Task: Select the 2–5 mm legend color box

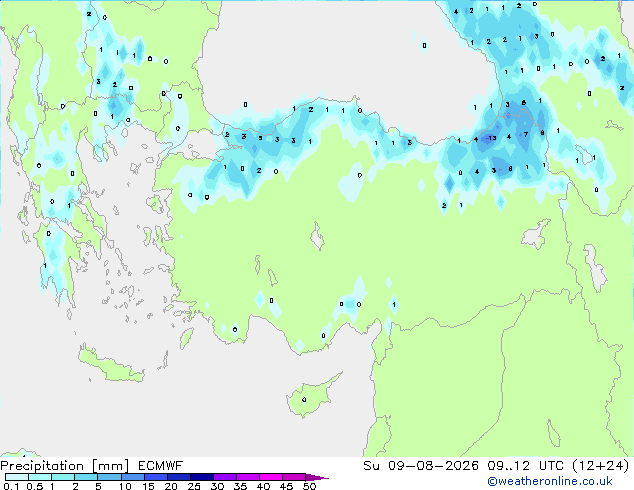Action: [x=86, y=477]
